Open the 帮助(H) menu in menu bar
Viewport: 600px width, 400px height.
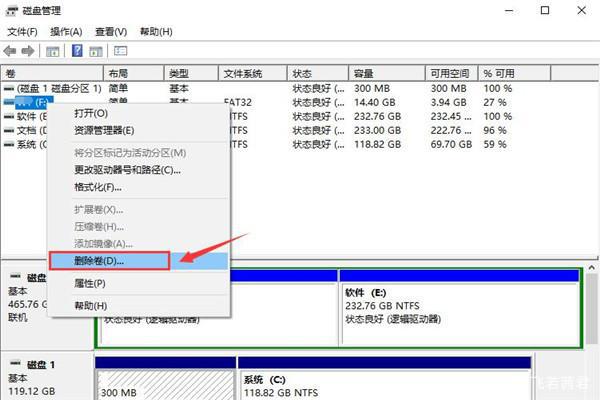pyautogui.click(x=156, y=32)
